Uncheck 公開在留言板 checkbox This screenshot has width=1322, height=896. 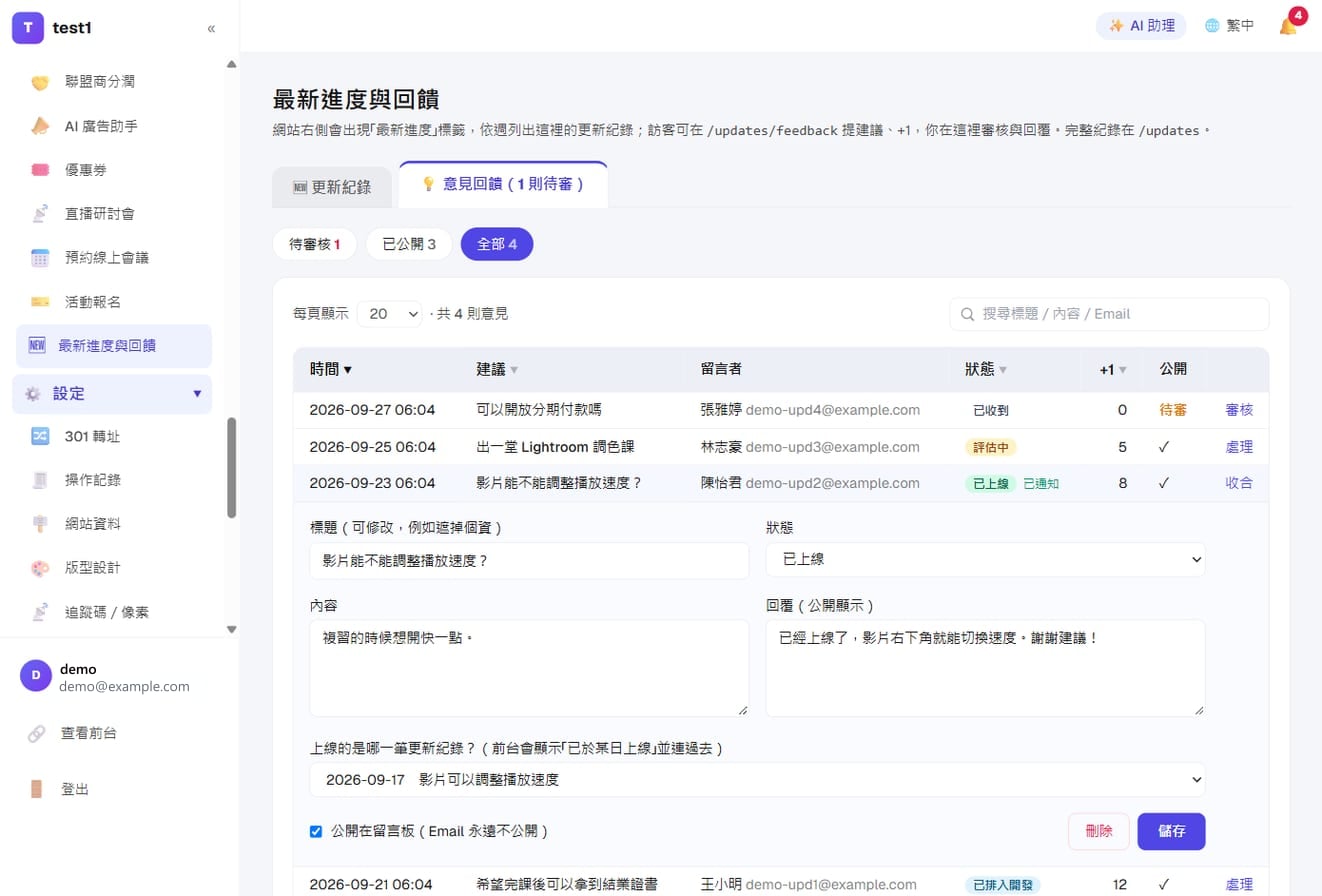click(316, 831)
